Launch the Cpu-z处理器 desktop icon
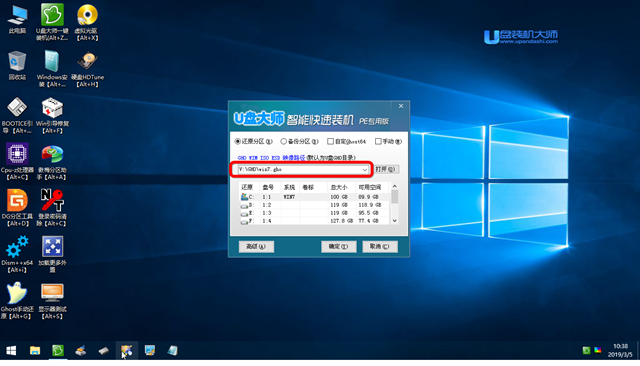Image resolution: width=640 pixels, height=366 pixels. pos(17,162)
